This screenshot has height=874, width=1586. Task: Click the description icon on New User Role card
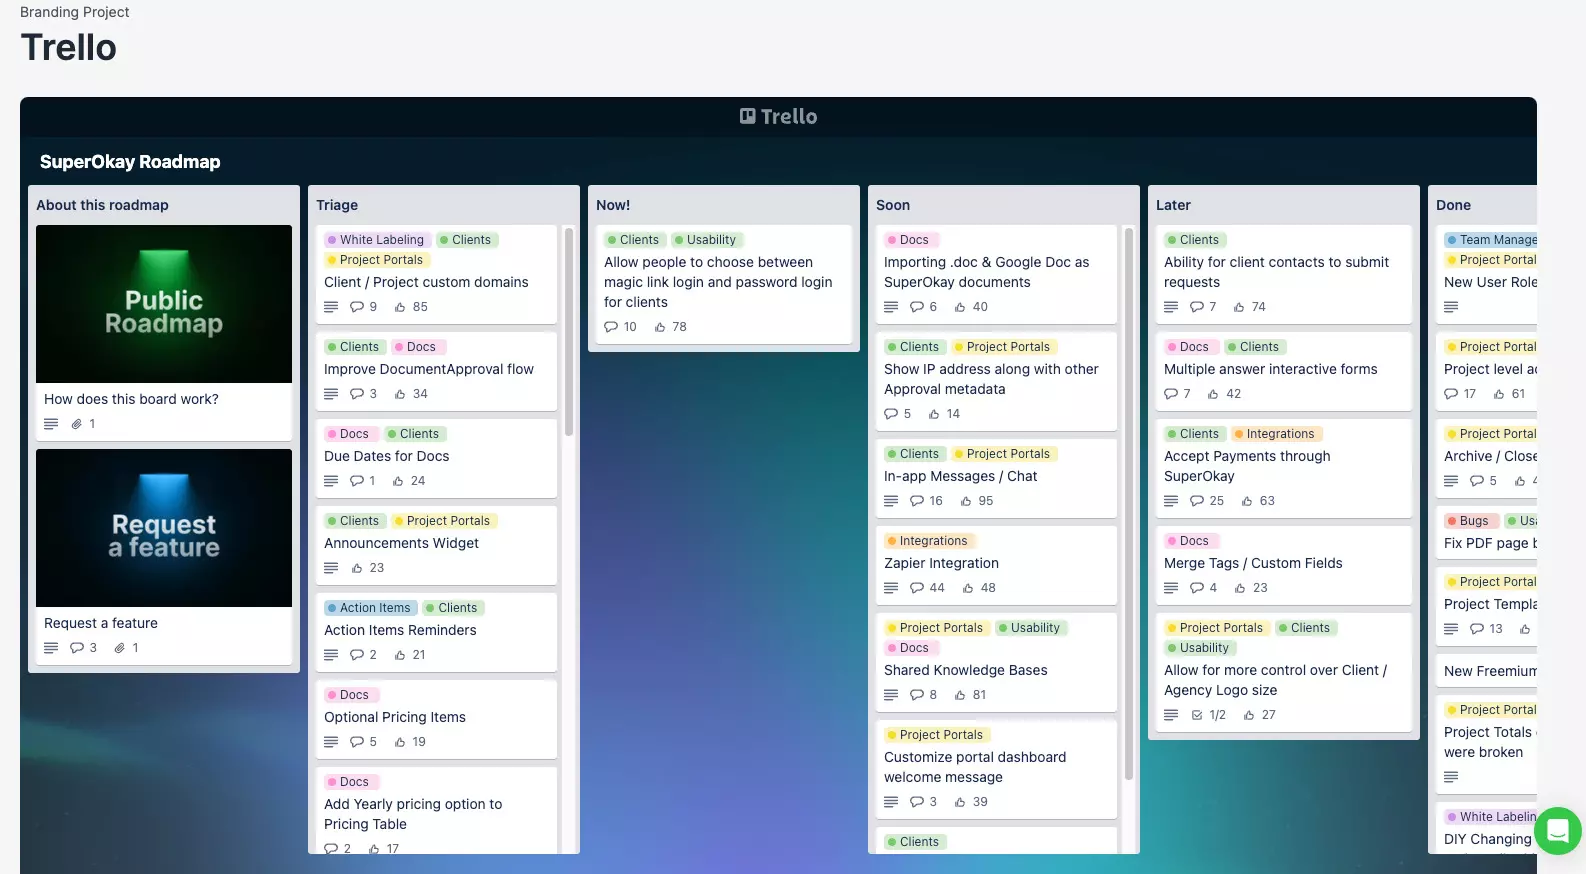[x=1451, y=307]
